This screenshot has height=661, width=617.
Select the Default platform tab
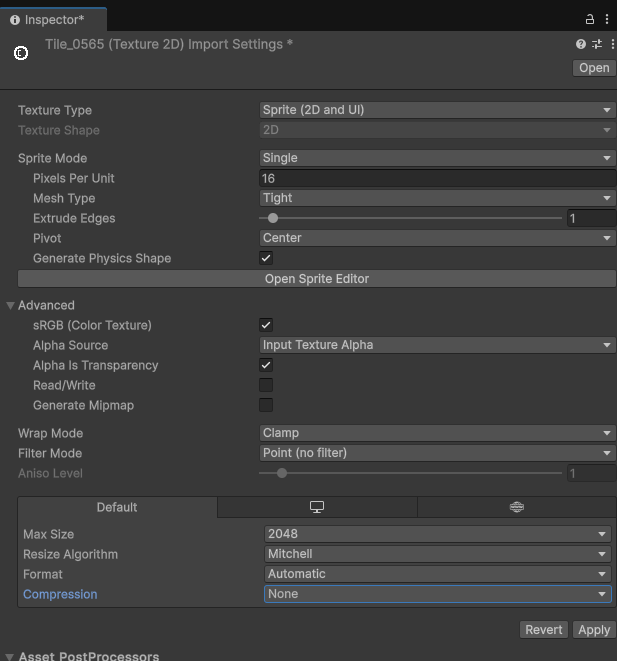(x=117, y=507)
